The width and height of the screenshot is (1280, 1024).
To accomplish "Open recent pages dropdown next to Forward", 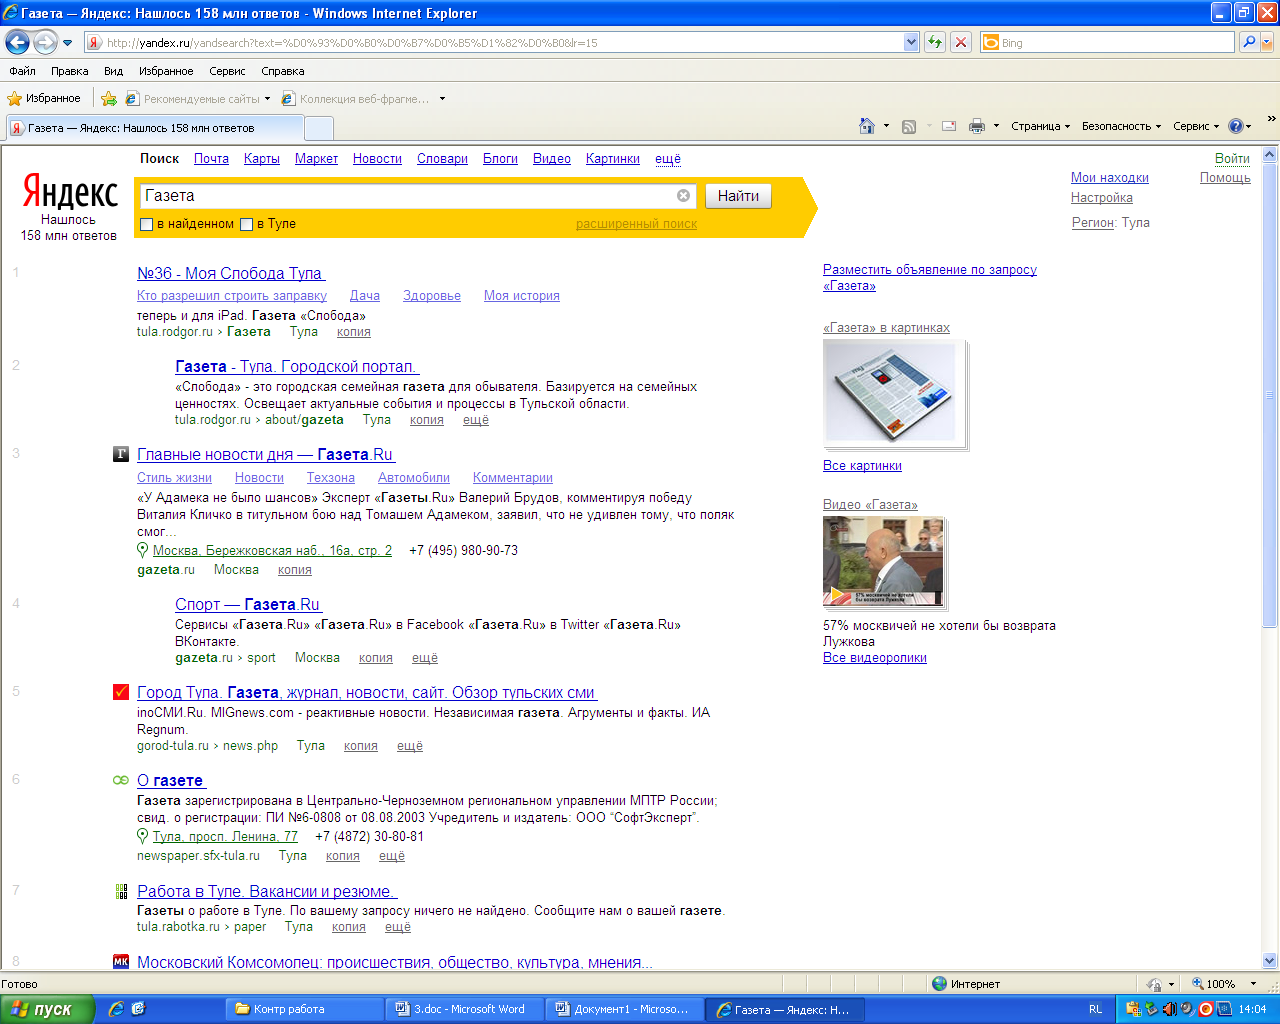I will pos(67,43).
